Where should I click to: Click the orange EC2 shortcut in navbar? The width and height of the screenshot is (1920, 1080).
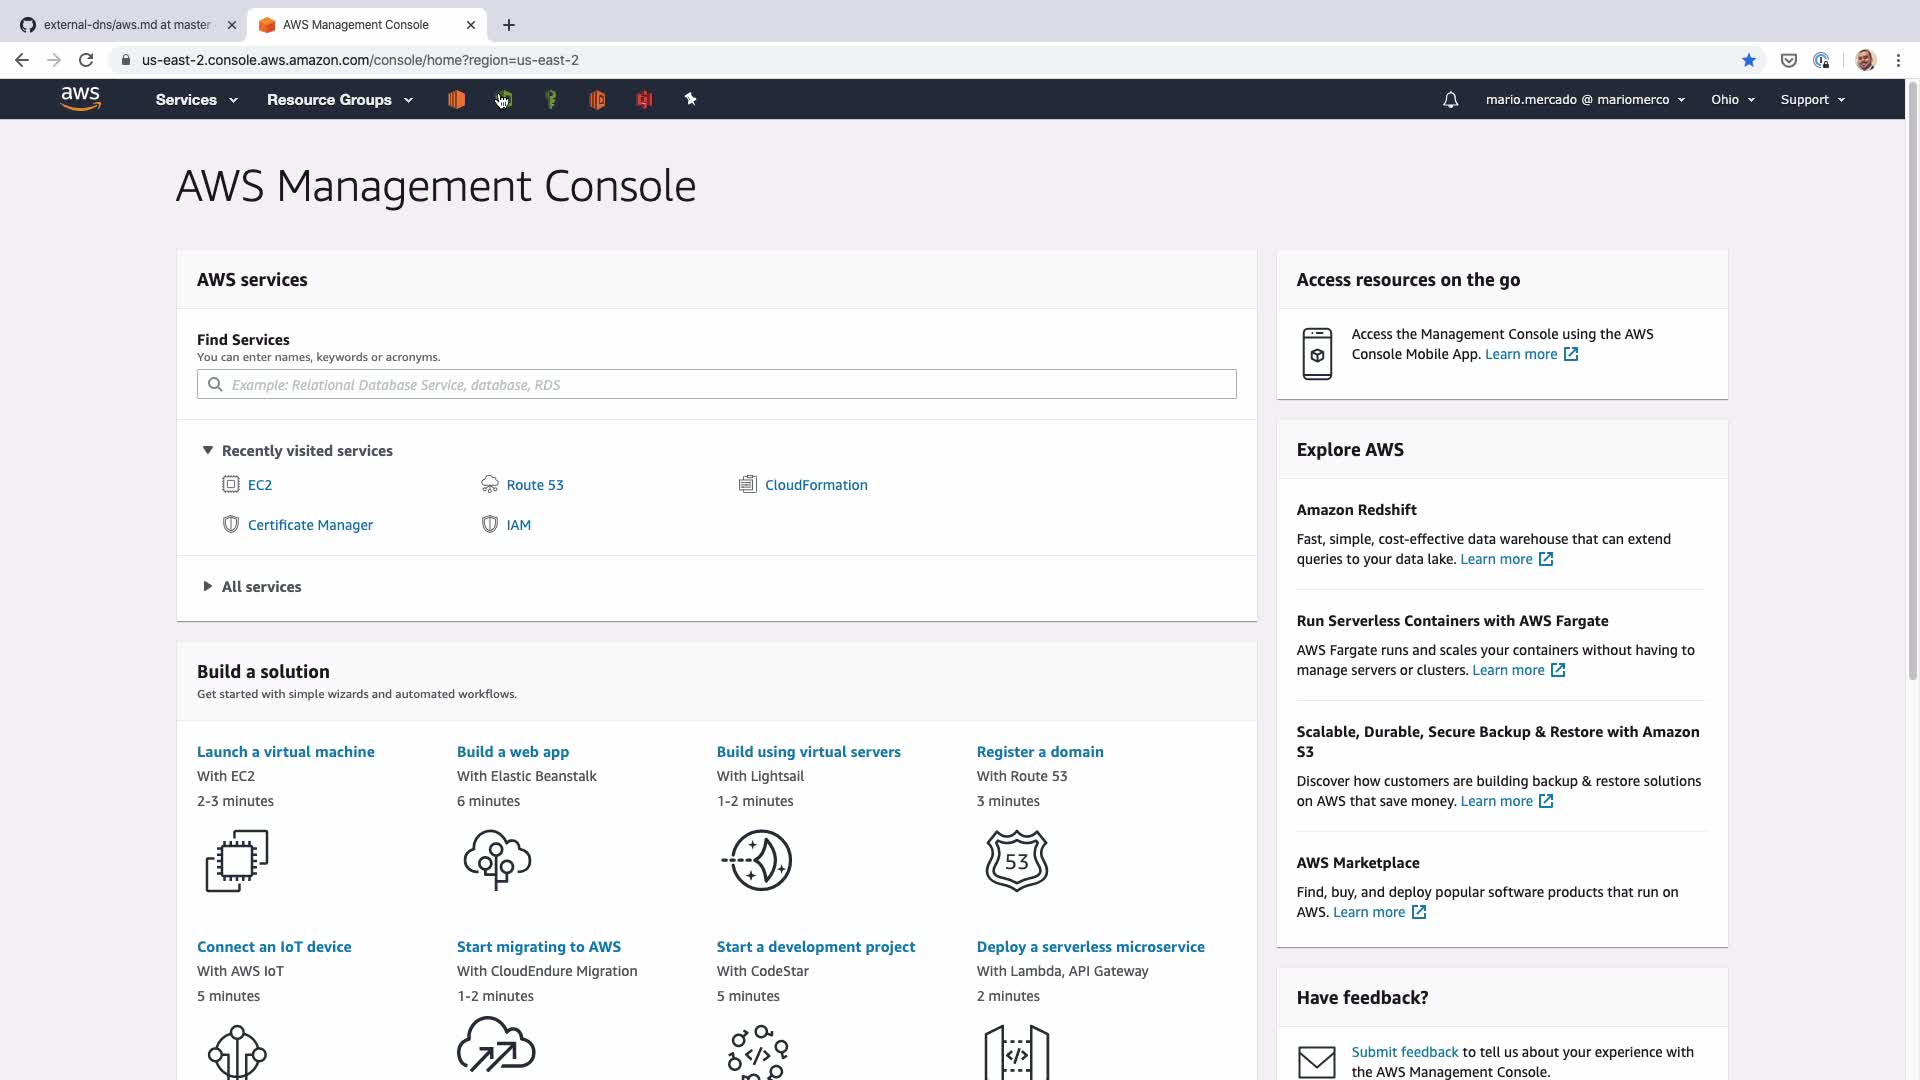[456, 99]
